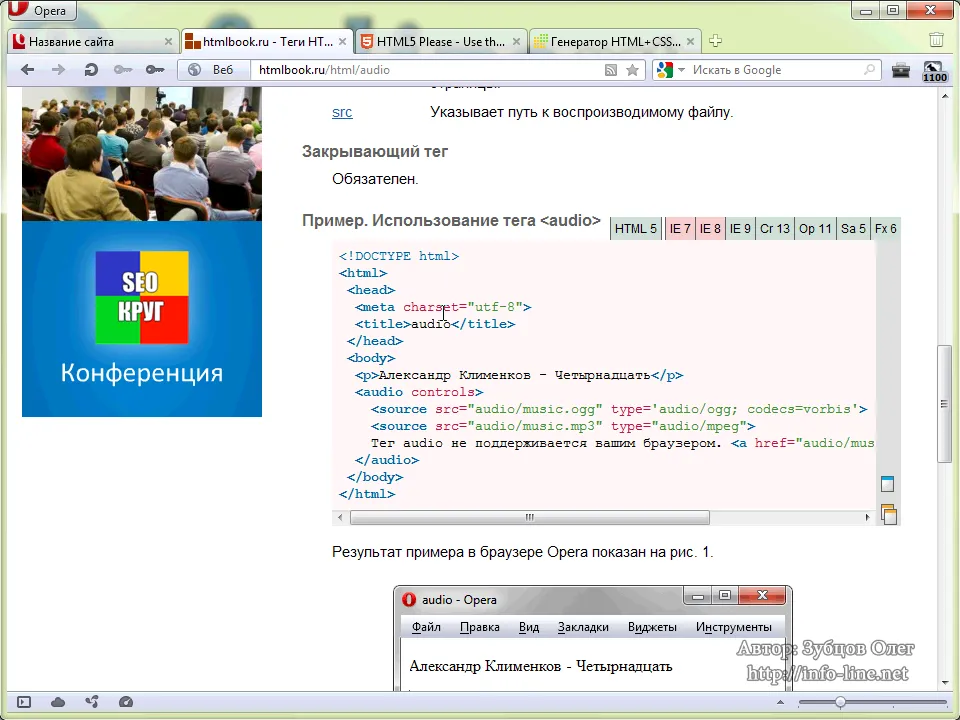Click the RSS feed icon in address bar
960x720 pixels.
[x=610, y=70]
